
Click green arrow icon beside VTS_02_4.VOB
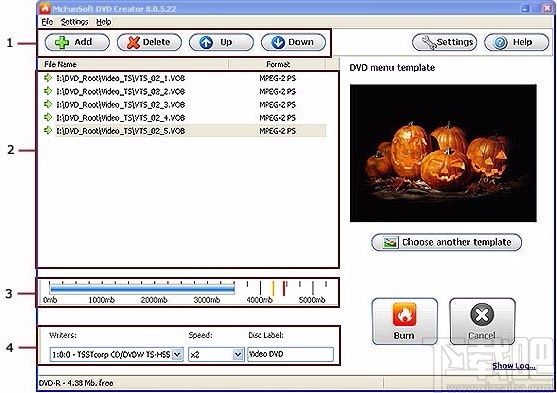pos(48,117)
